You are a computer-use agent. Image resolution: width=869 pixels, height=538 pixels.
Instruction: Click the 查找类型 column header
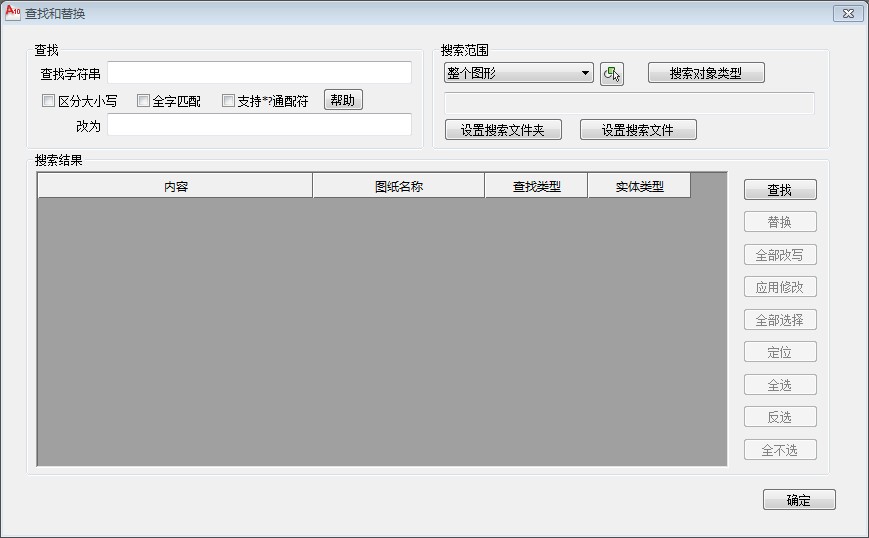point(536,186)
